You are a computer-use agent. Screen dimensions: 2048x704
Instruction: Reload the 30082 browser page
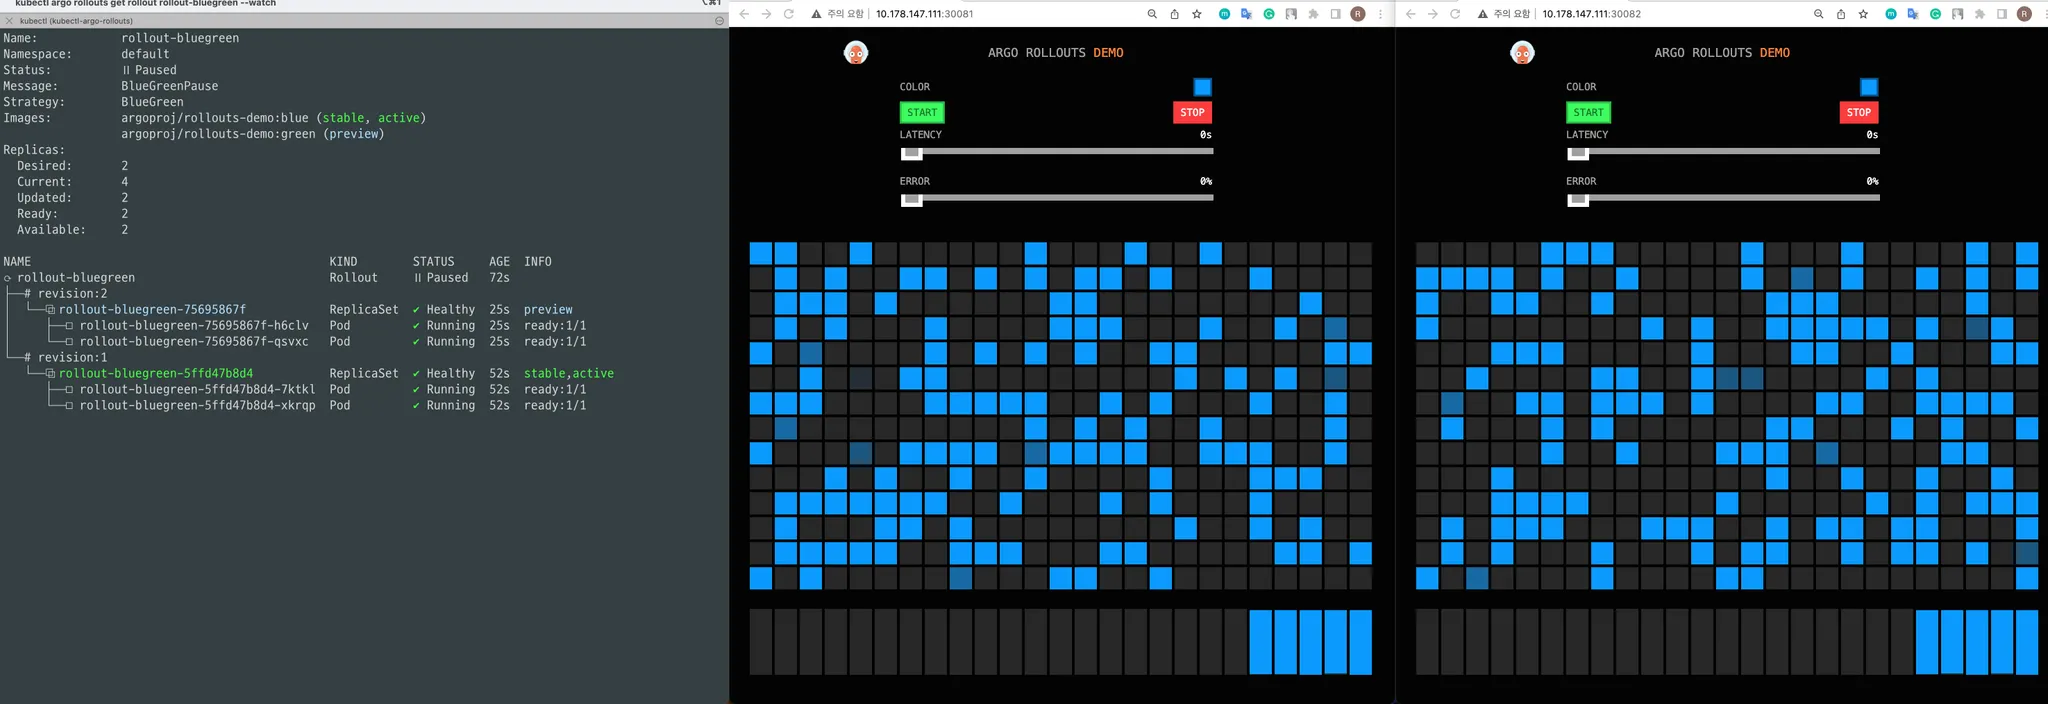1455,14
